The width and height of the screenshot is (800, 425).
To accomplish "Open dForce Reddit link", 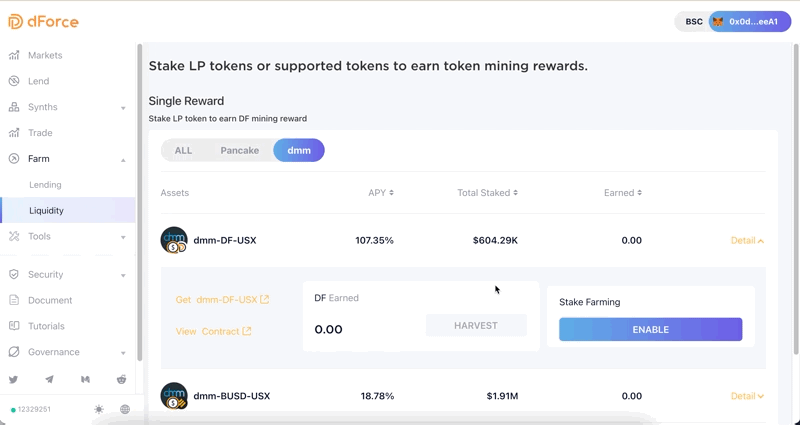I will click(121, 380).
